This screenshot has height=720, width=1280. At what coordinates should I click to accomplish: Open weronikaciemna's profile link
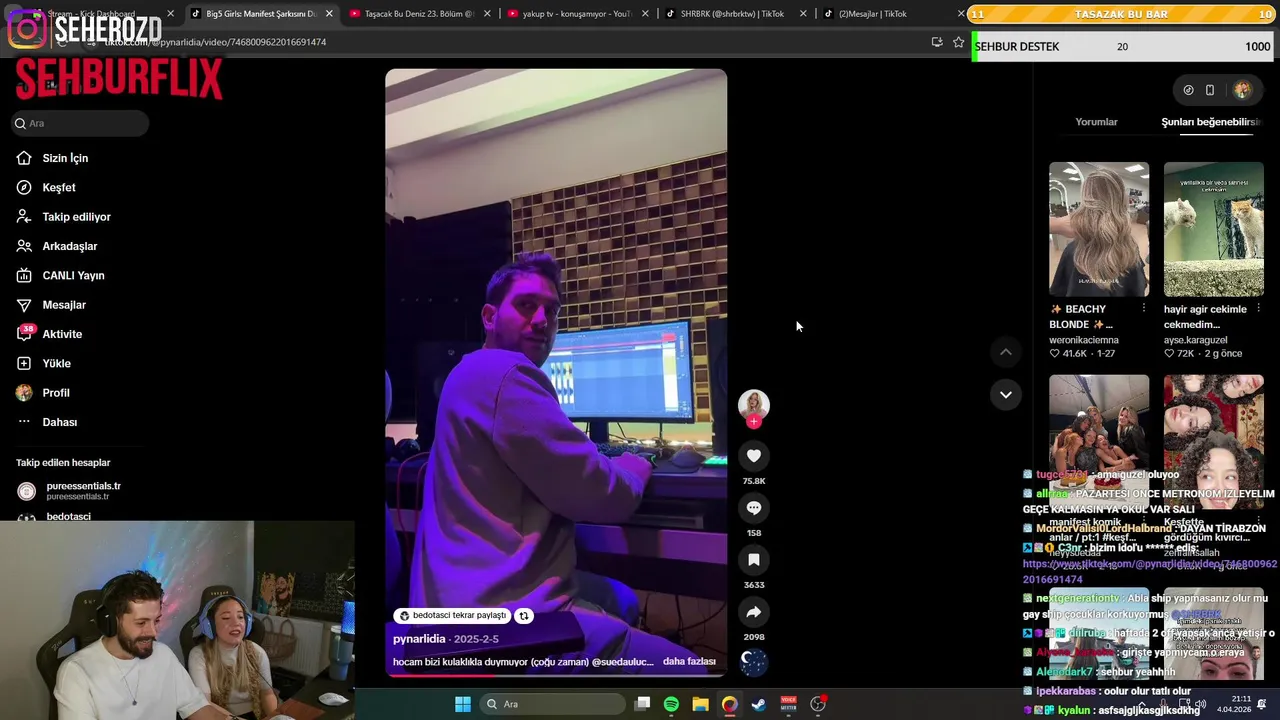pyautogui.click(x=1084, y=340)
